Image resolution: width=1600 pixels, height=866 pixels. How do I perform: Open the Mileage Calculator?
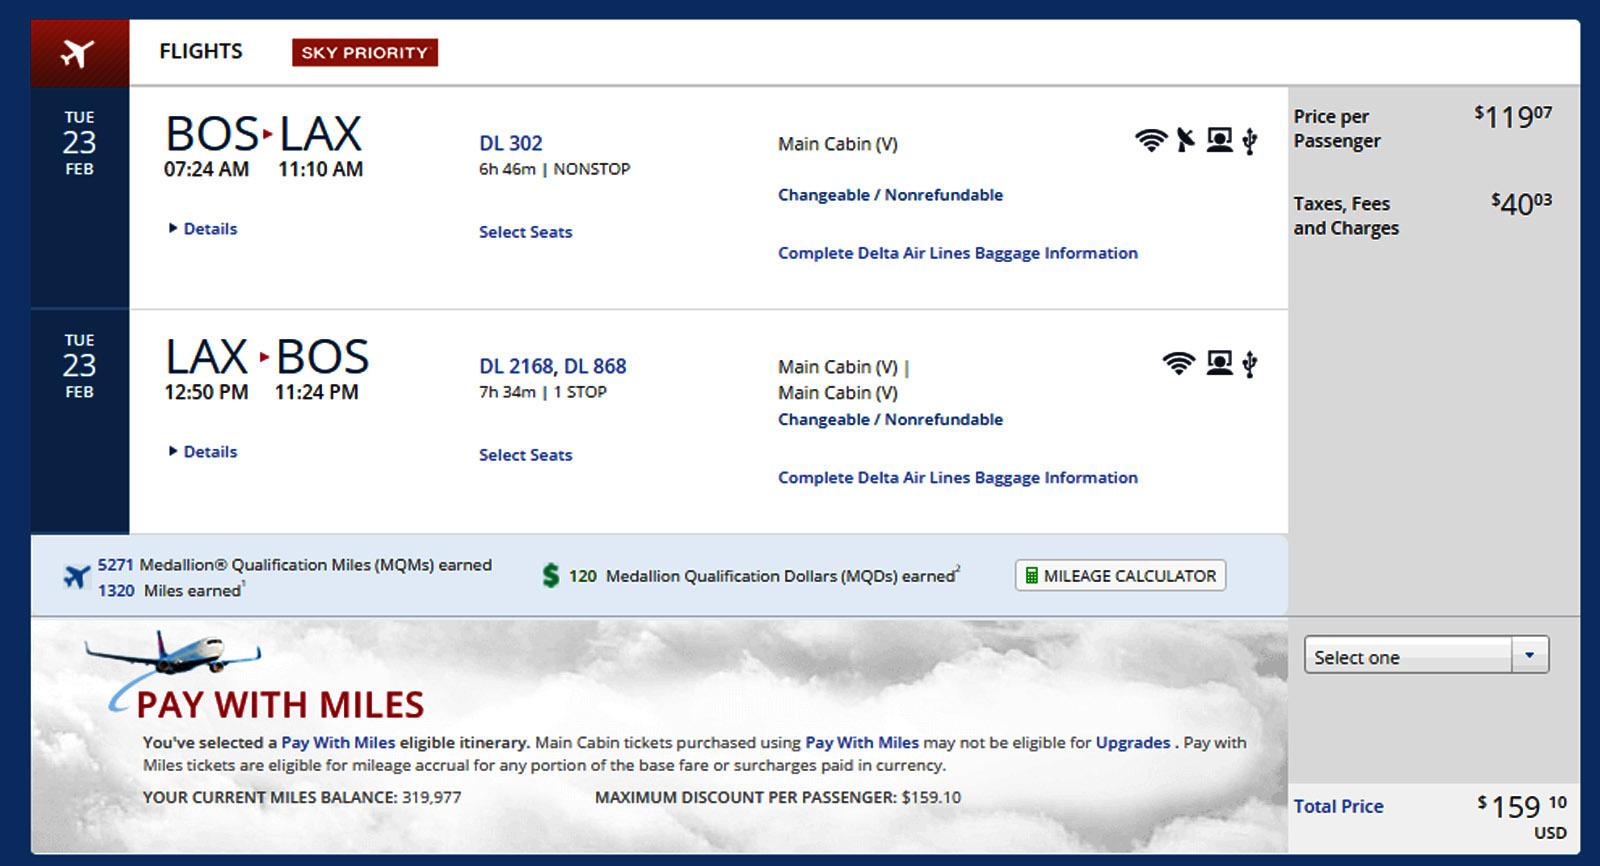[x=1120, y=576]
